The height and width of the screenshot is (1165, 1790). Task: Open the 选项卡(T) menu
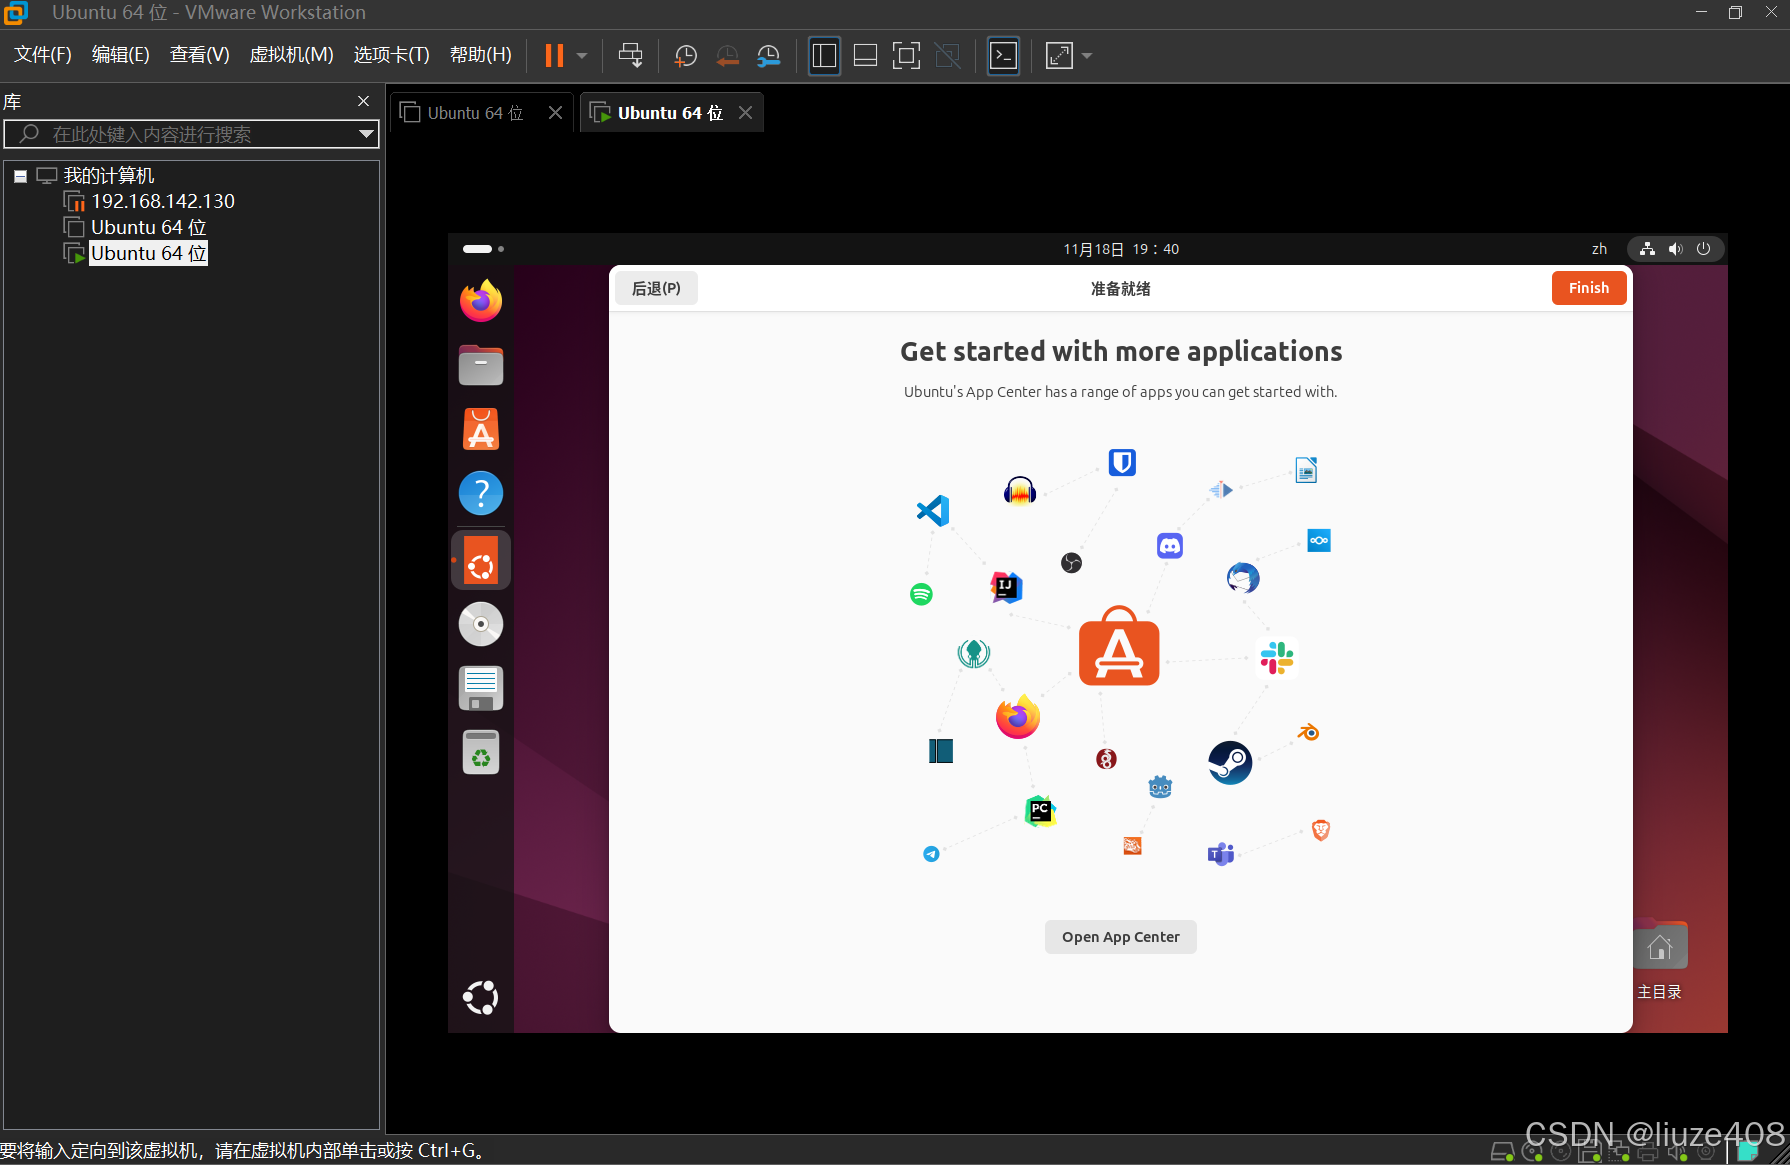click(x=391, y=55)
